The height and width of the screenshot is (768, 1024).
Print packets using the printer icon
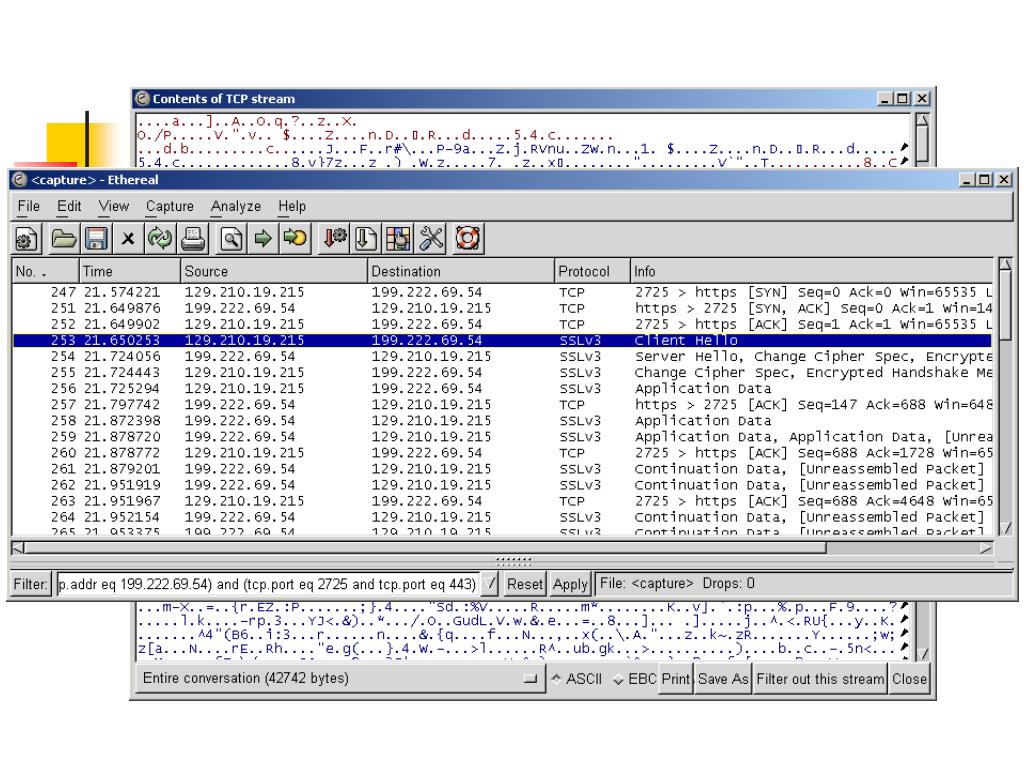click(193, 239)
